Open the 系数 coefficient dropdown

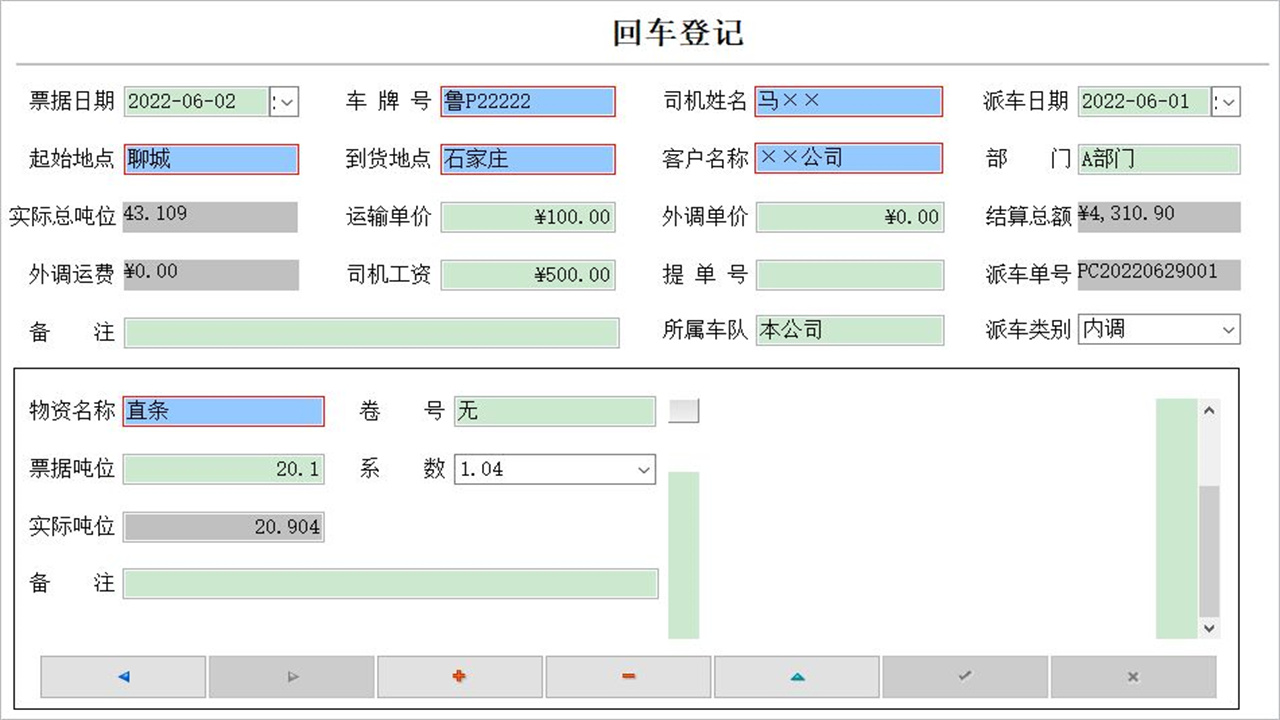(x=641, y=468)
